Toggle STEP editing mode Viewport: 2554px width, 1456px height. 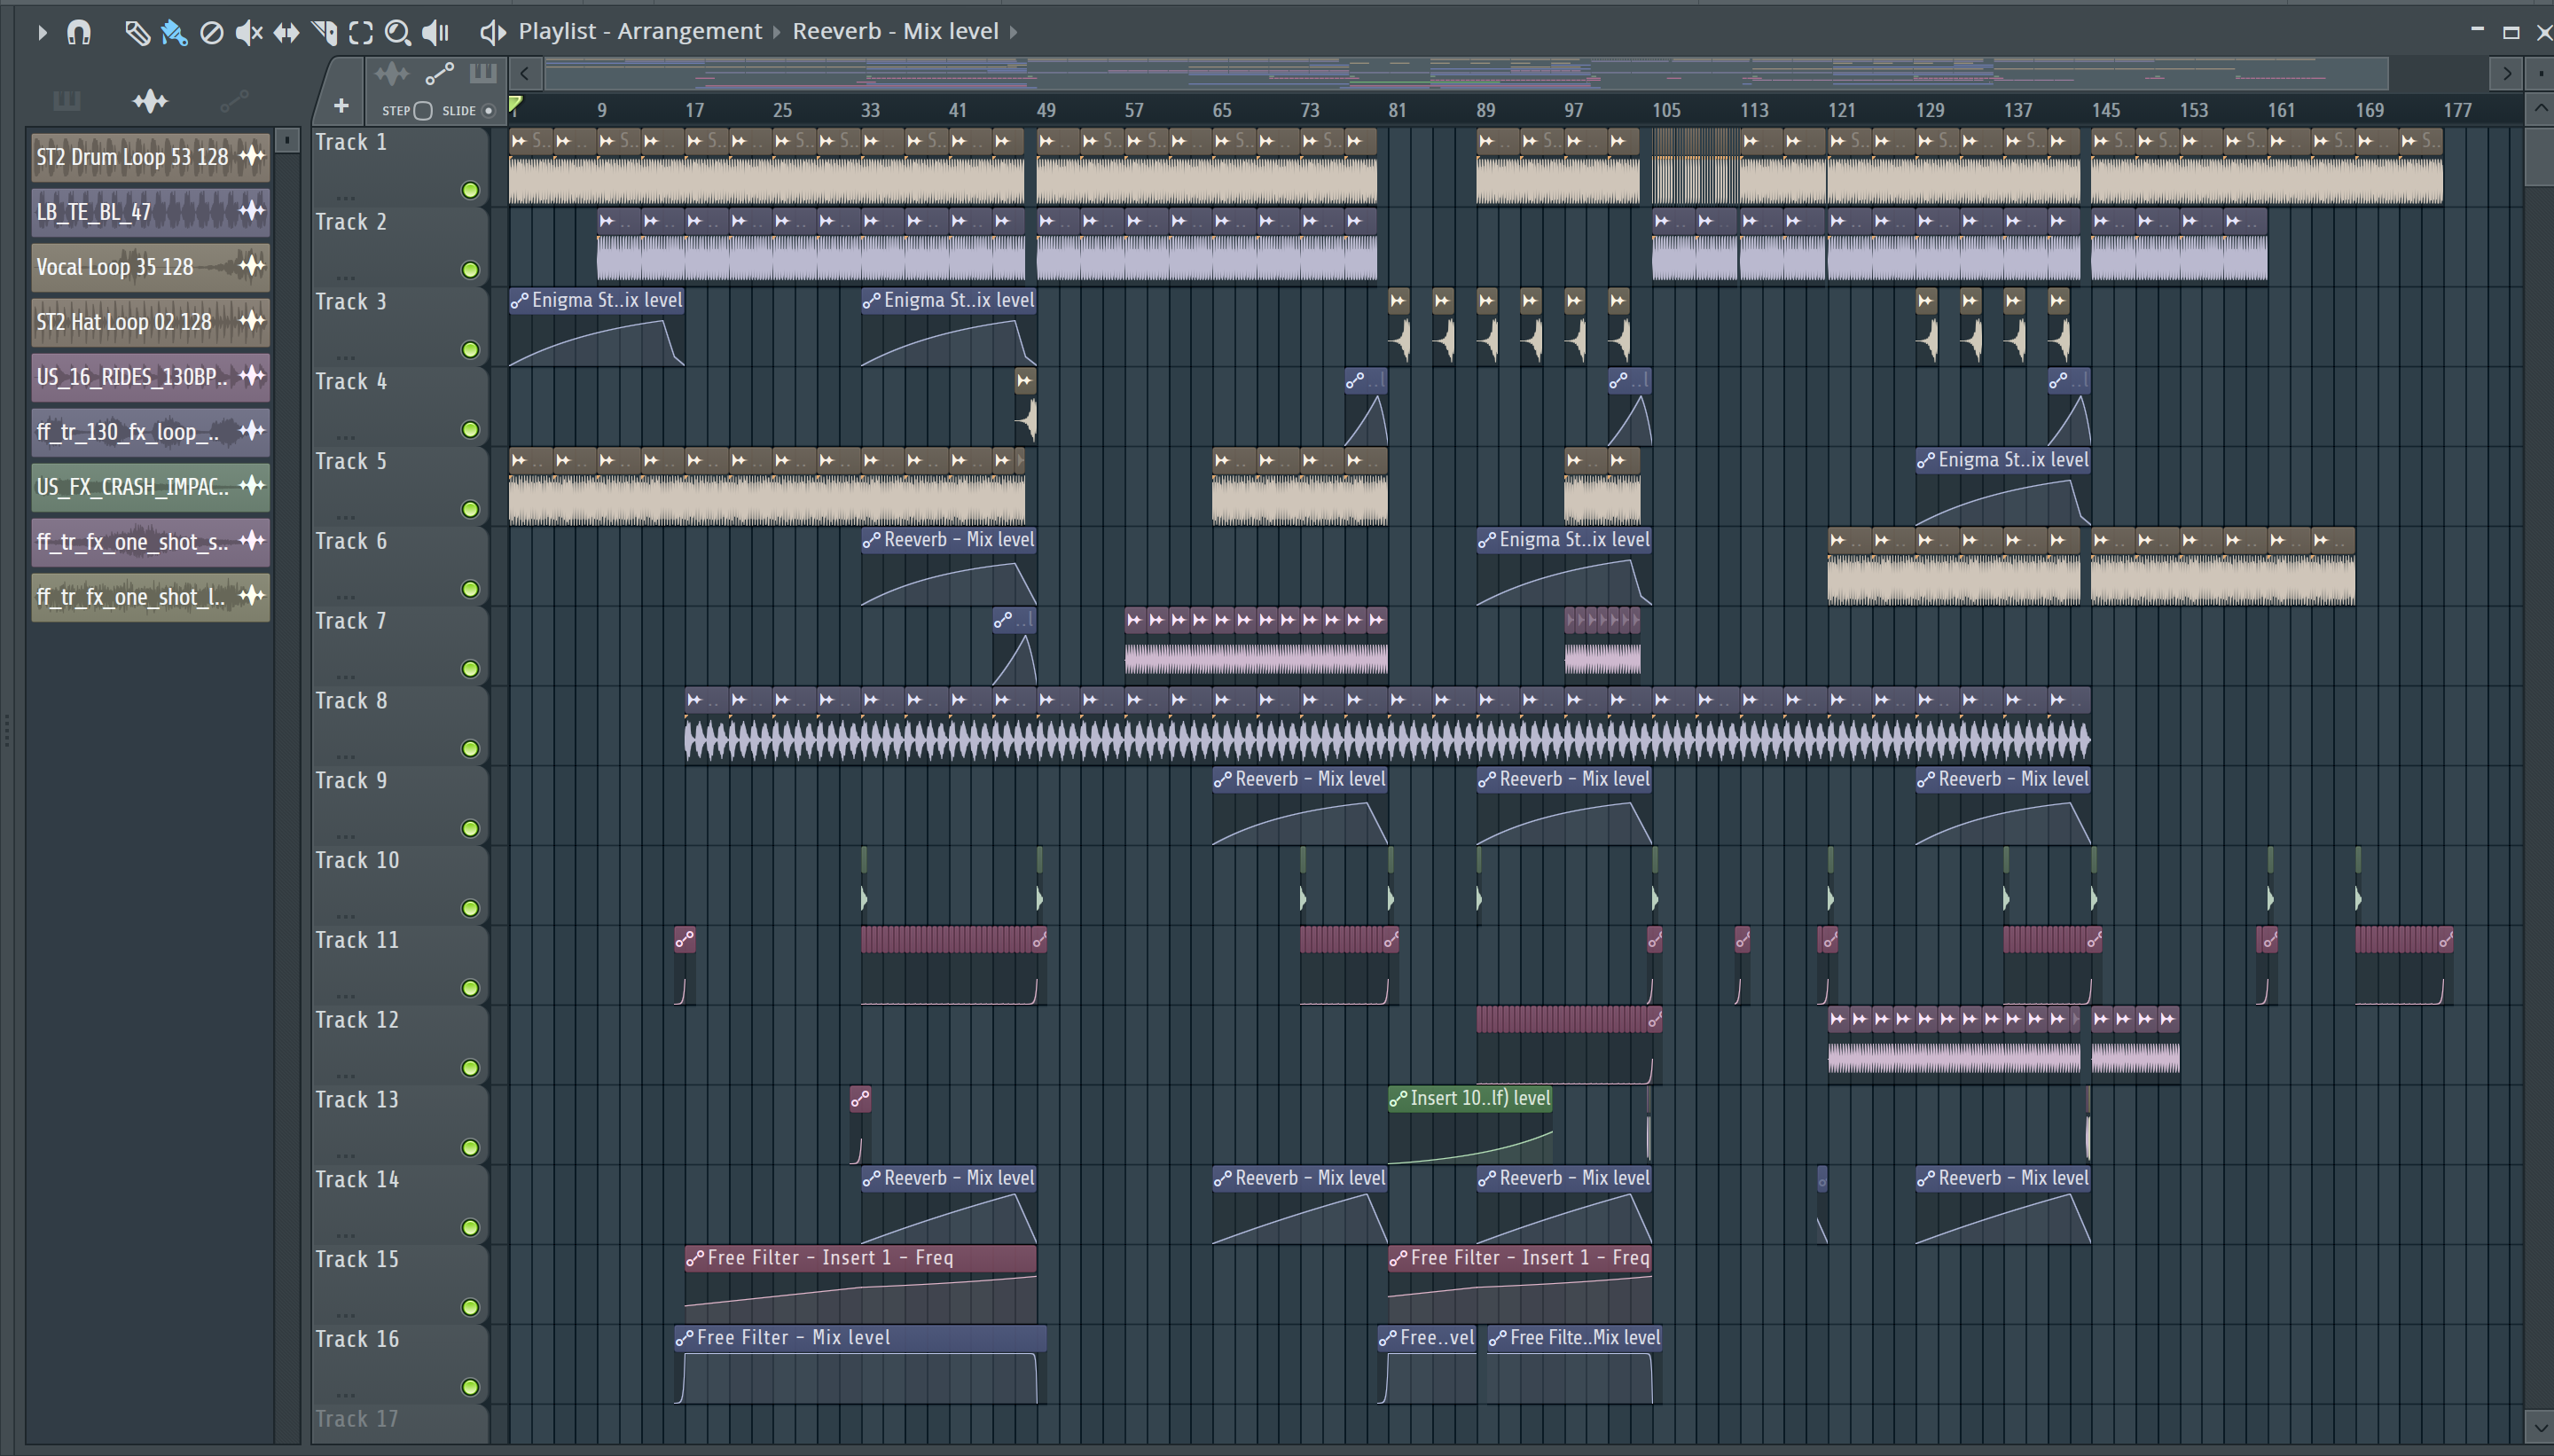pyautogui.click(x=422, y=110)
